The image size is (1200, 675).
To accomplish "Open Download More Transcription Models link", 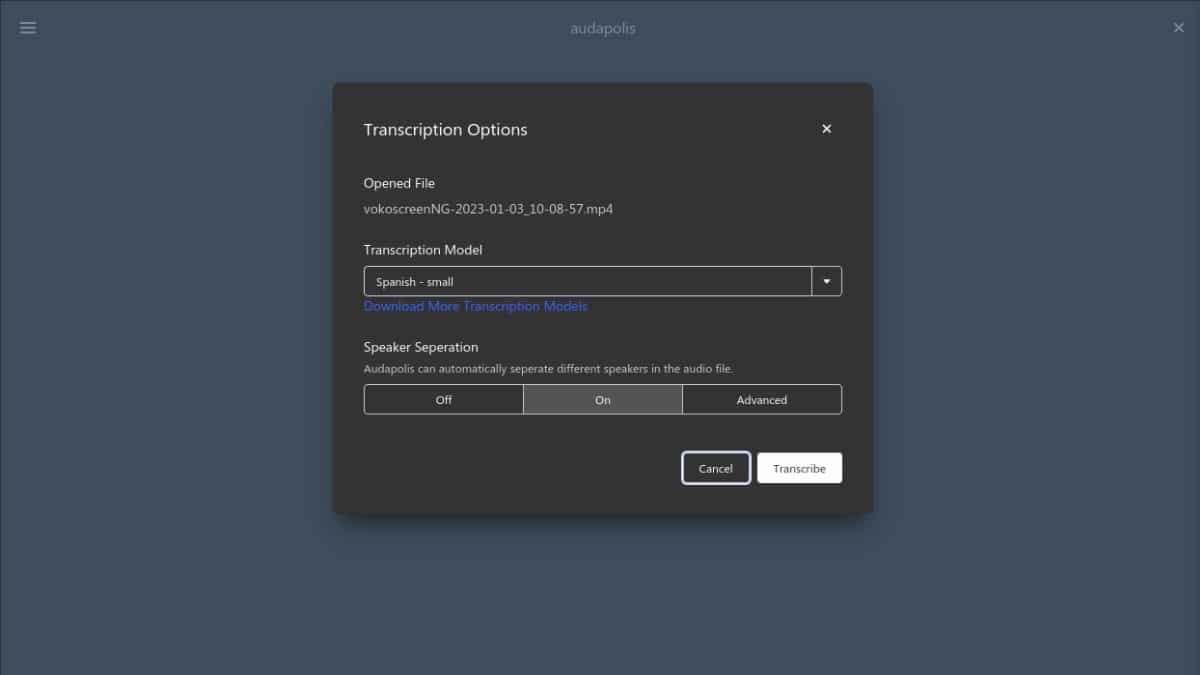I will coord(476,306).
